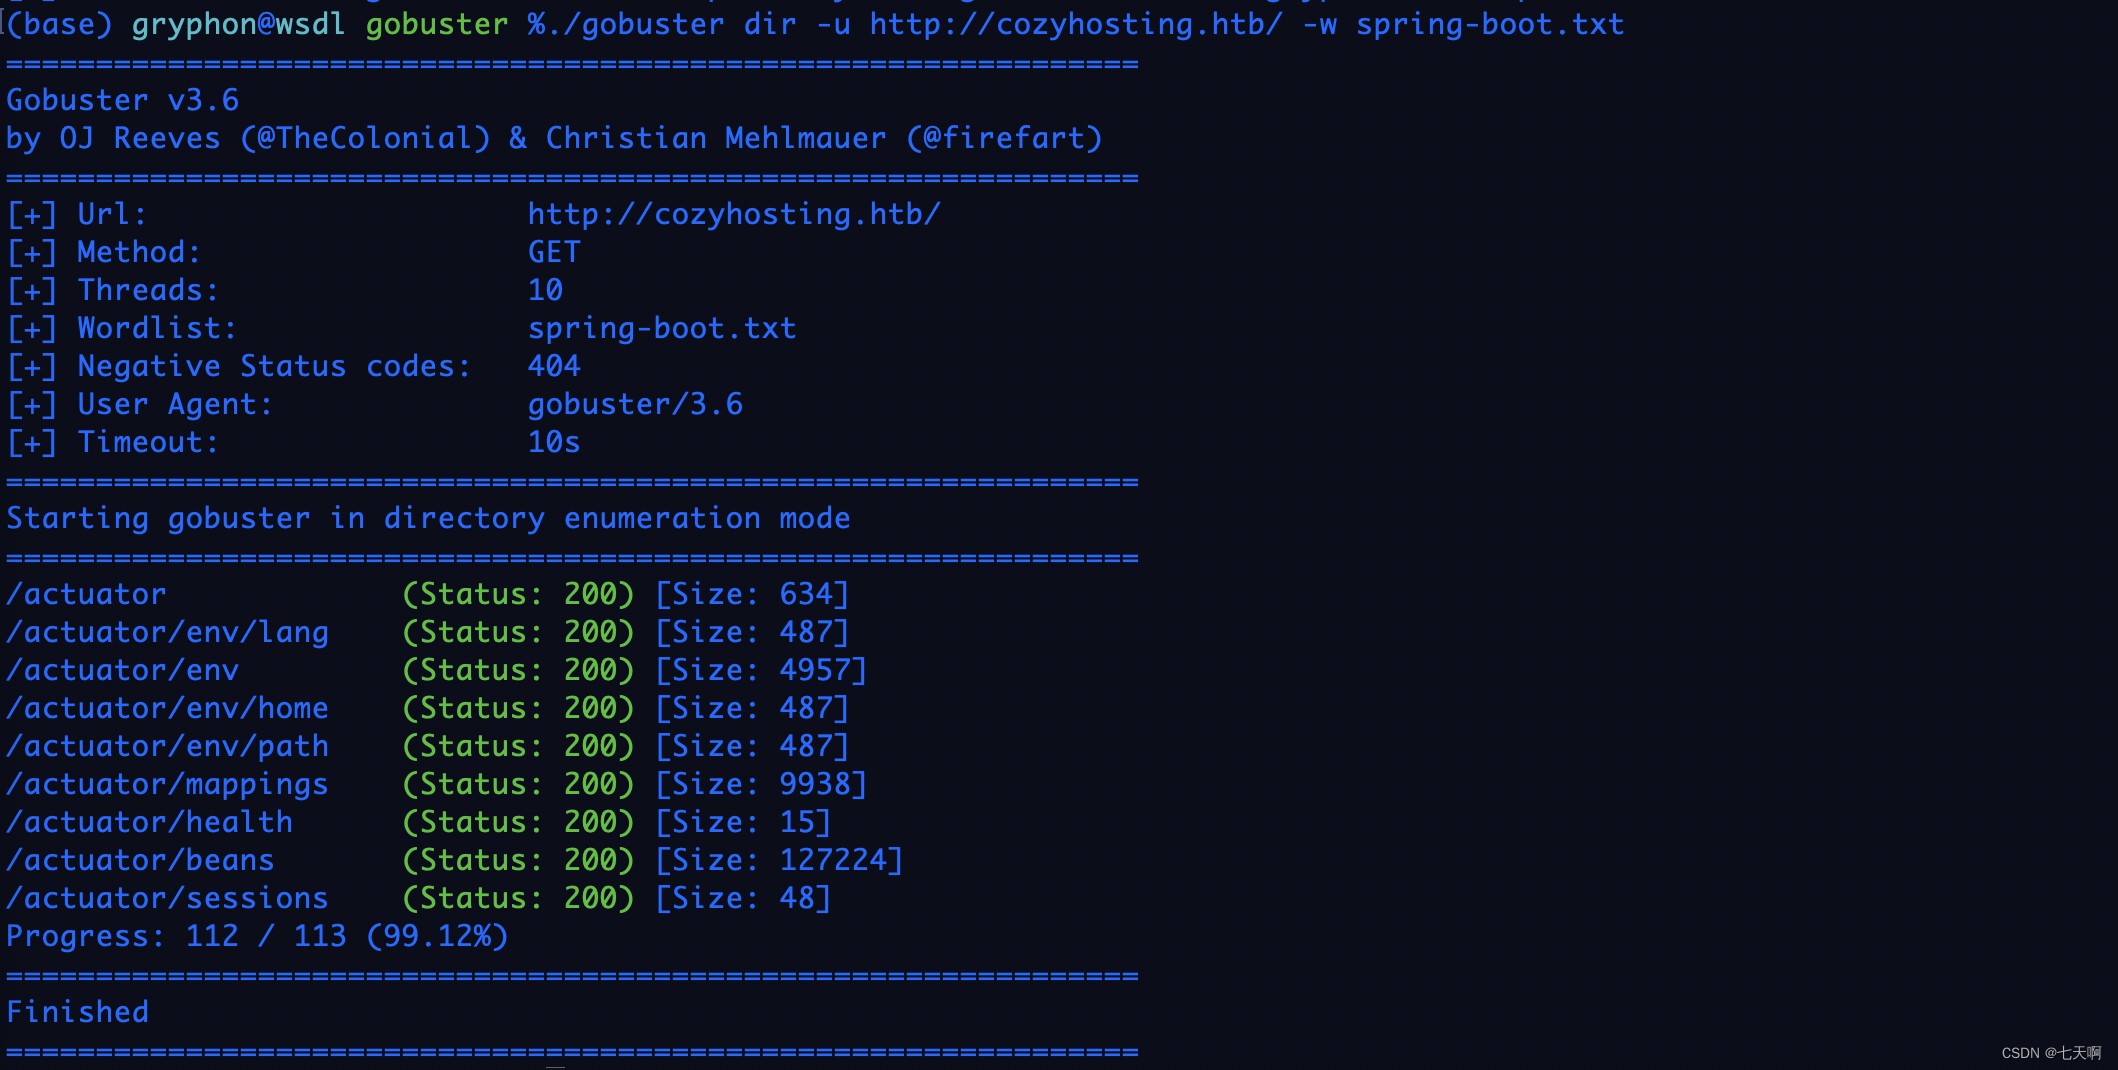This screenshot has width=2118, height=1070.
Task: Click the Starting gobuster in directory enumeration line
Action: coord(428,518)
